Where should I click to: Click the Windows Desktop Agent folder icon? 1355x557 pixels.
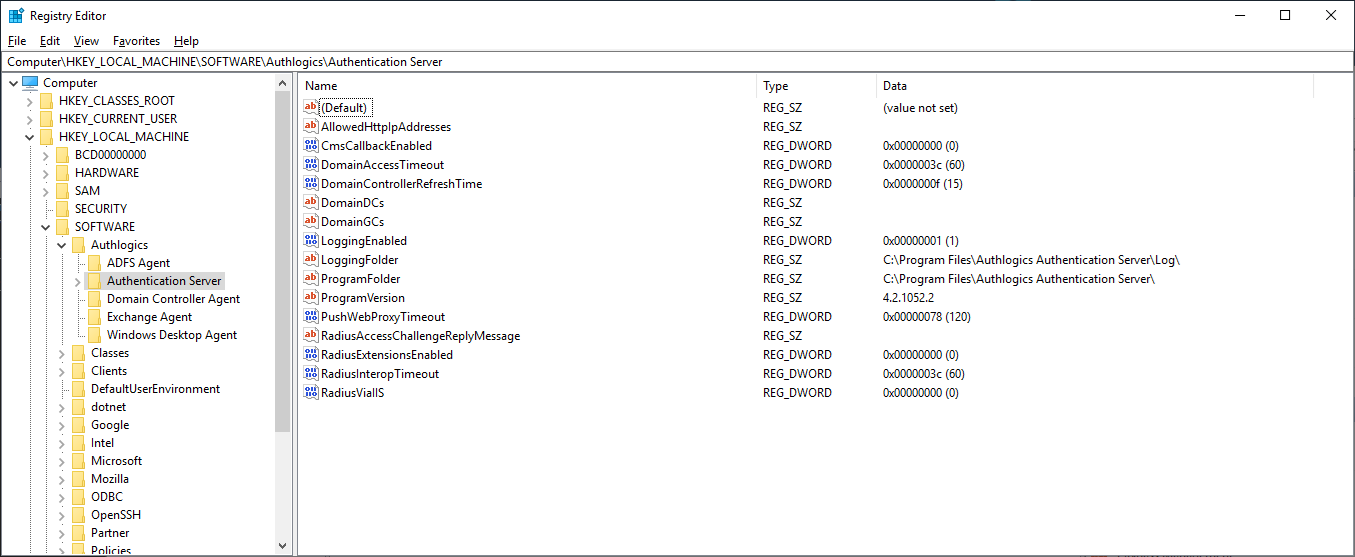tap(94, 335)
